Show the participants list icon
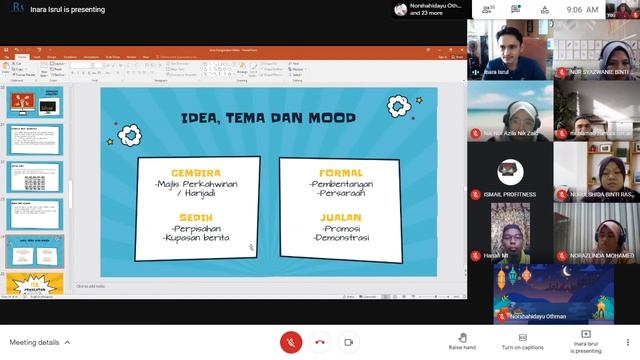640x360 pixels. (487, 9)
